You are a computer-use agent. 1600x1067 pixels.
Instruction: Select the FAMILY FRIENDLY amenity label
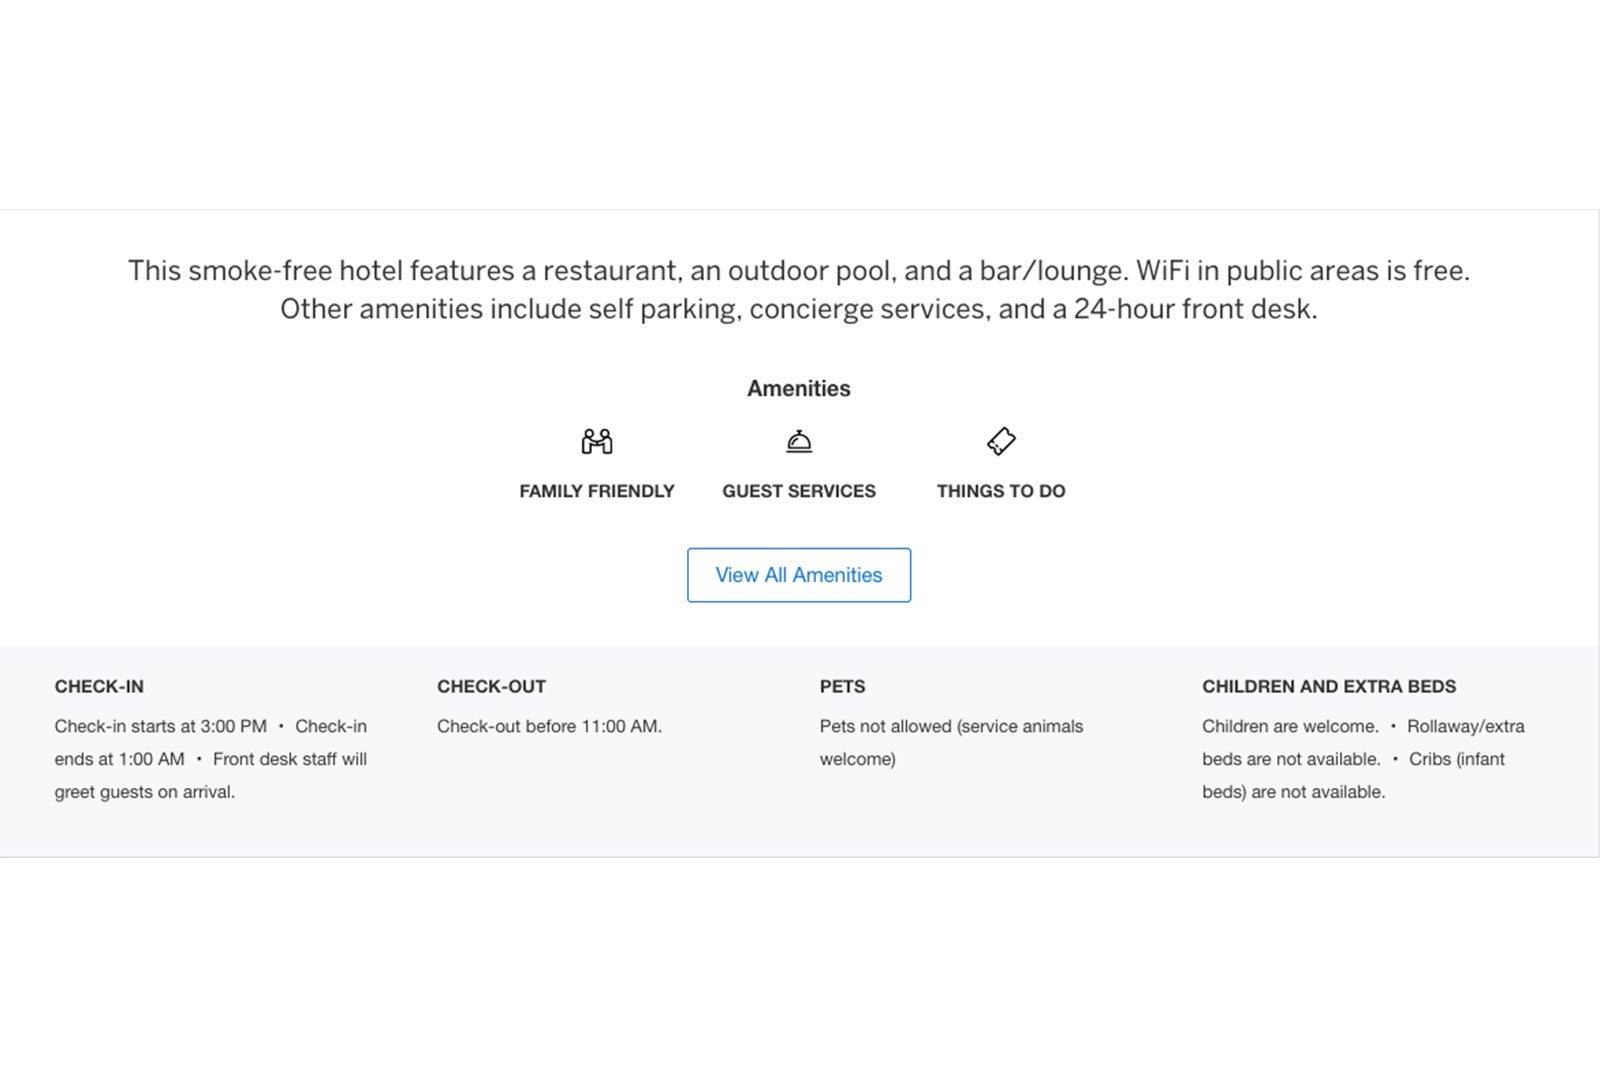pyautogui.click(x=597, y=491)
